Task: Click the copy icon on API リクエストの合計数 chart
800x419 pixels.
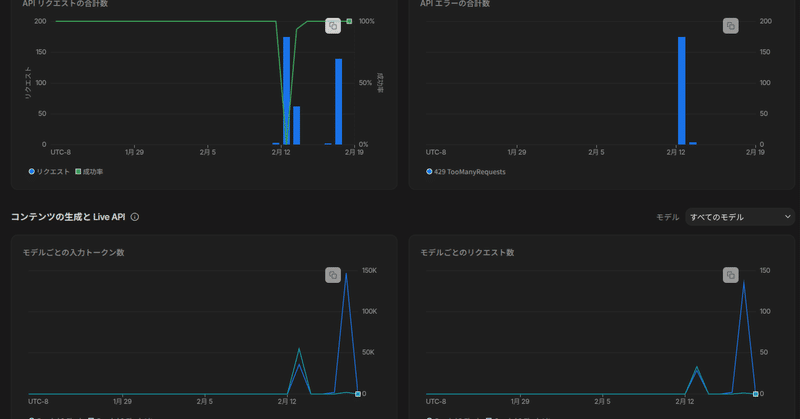Action: (x=333, y=26)
